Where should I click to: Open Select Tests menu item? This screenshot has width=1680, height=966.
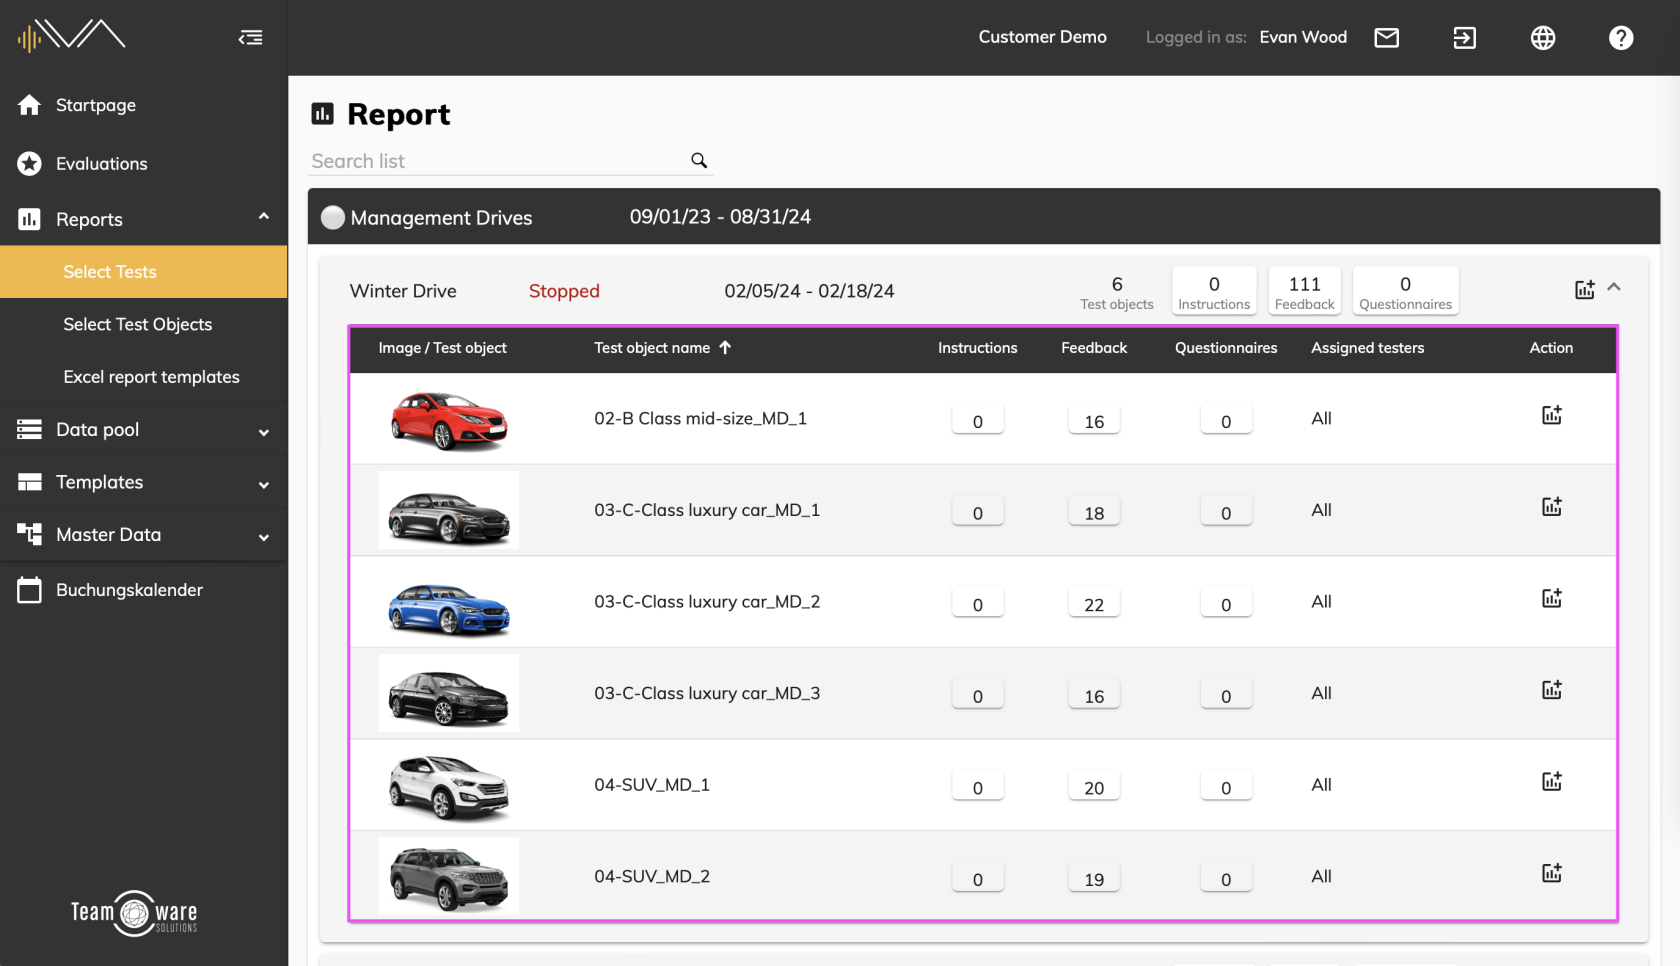(144, 272)
